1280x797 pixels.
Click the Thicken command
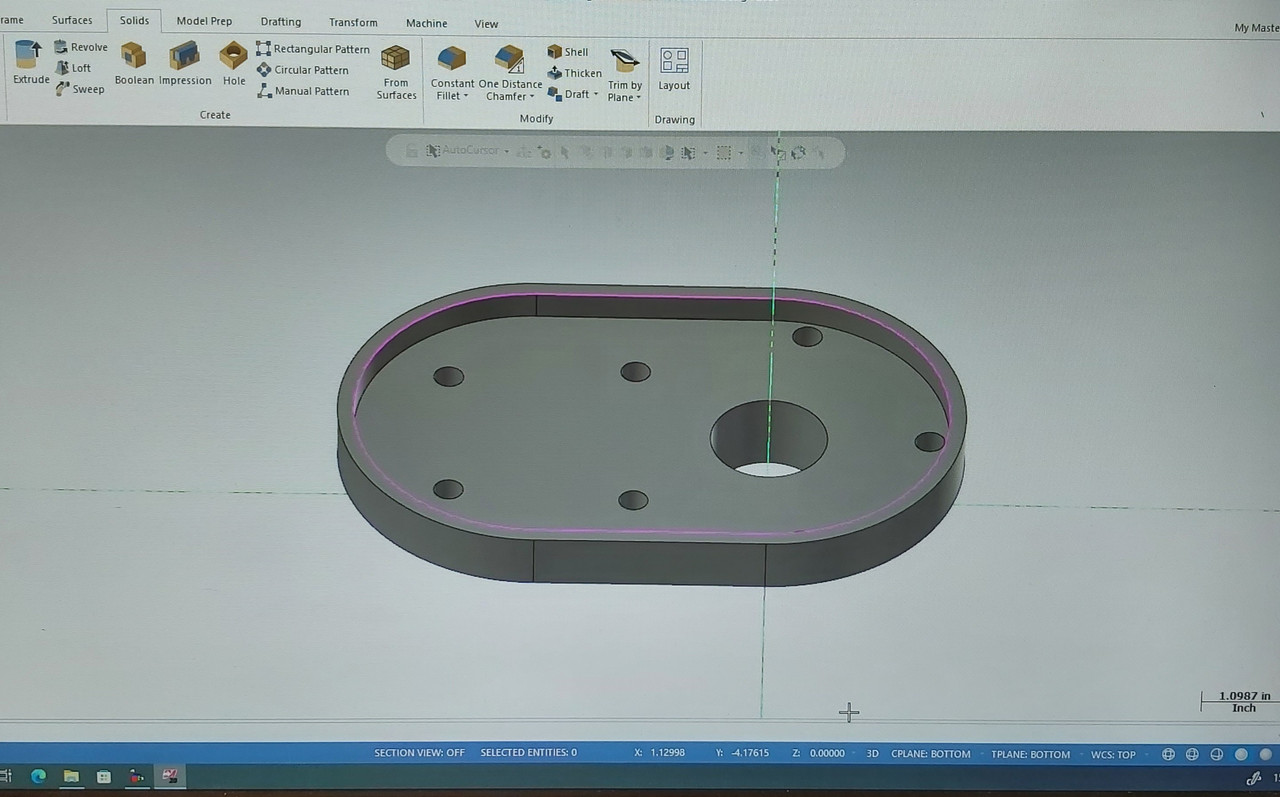click(x=575, y=73)
